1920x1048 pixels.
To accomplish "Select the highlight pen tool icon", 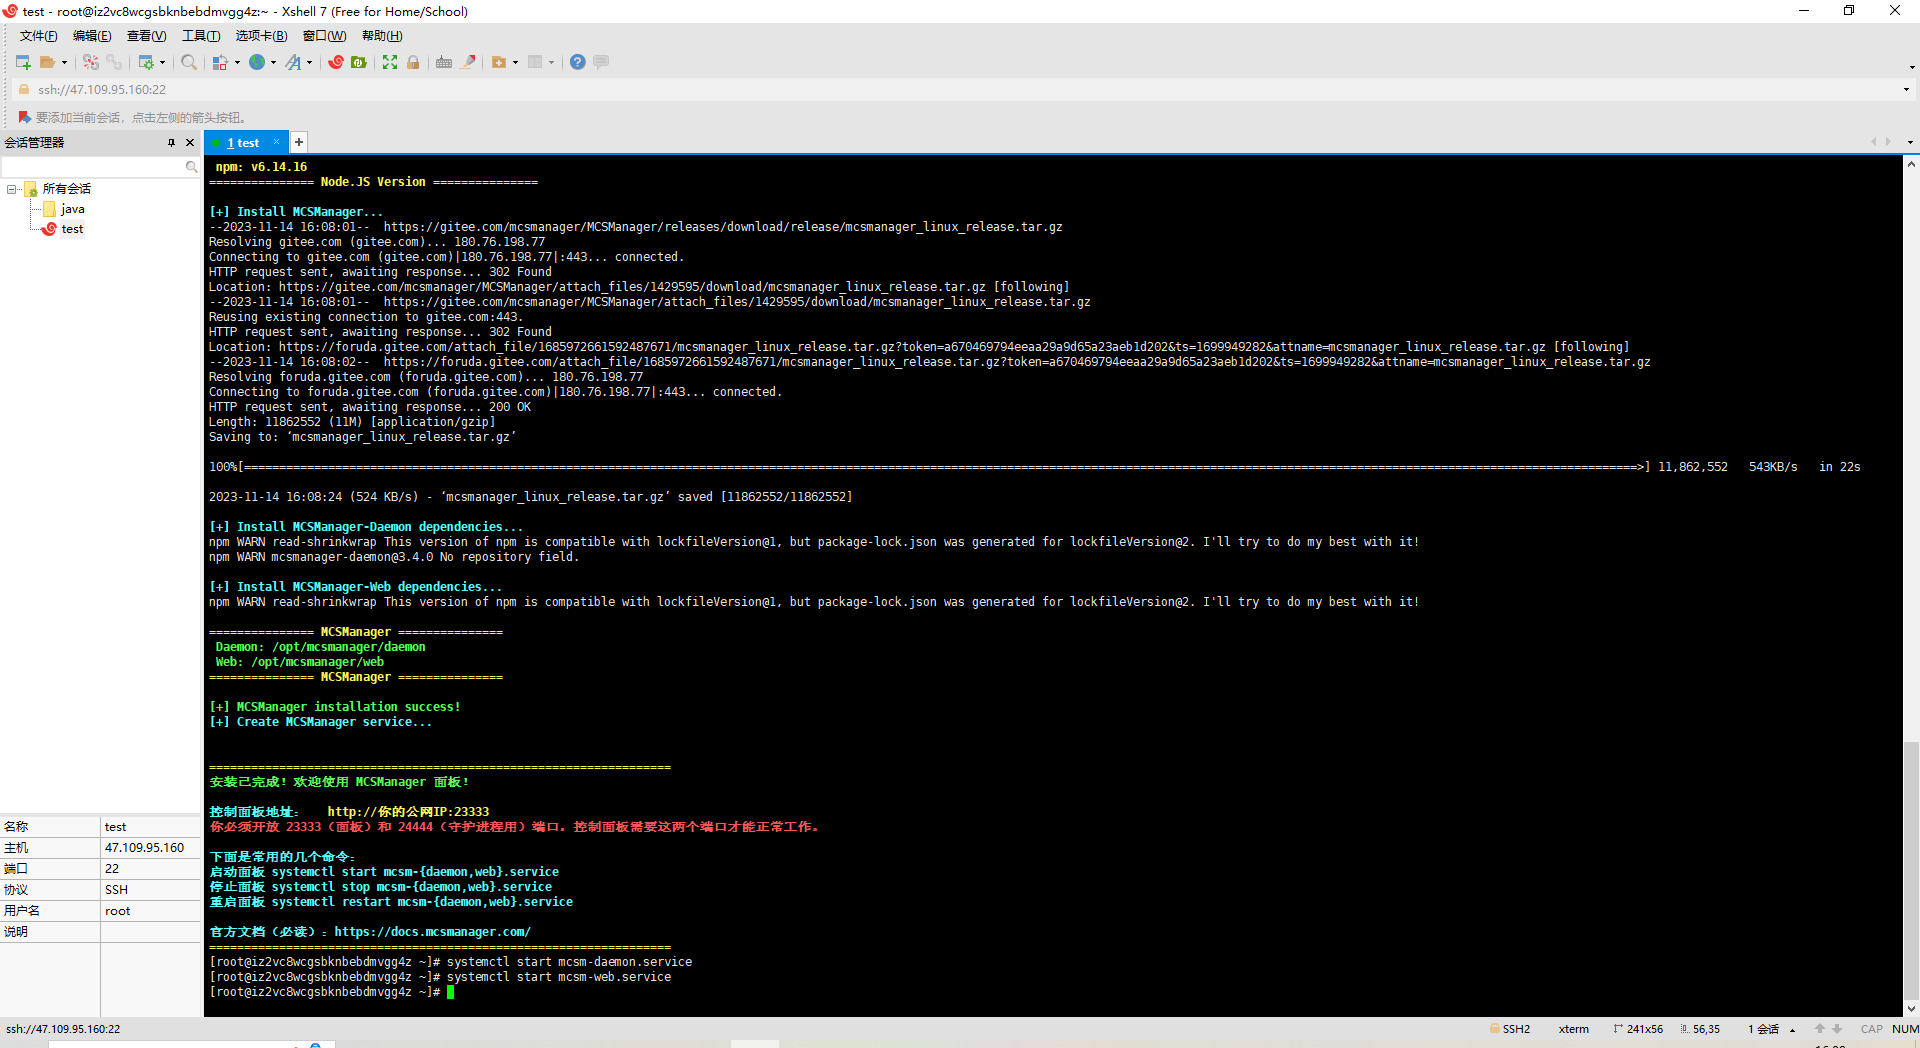I will click(x=470, y=62).
